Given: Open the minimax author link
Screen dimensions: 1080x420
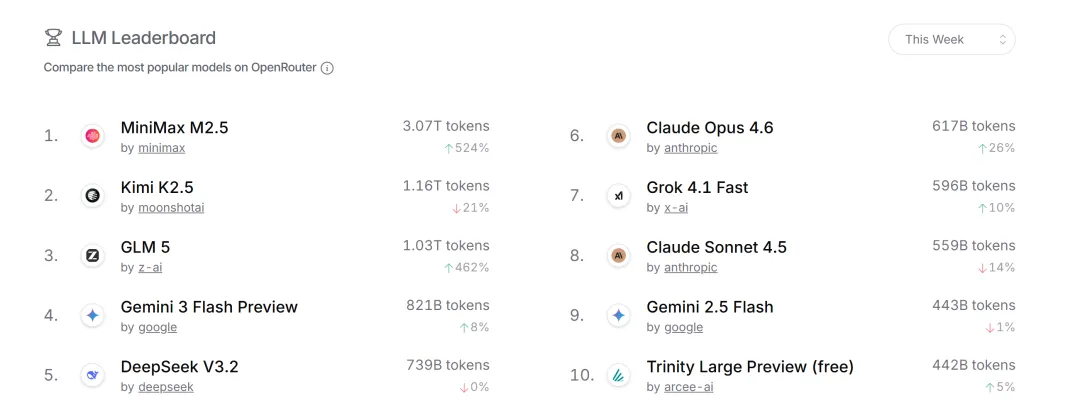Looking at the screenshot, I should (x=160, y=148).
